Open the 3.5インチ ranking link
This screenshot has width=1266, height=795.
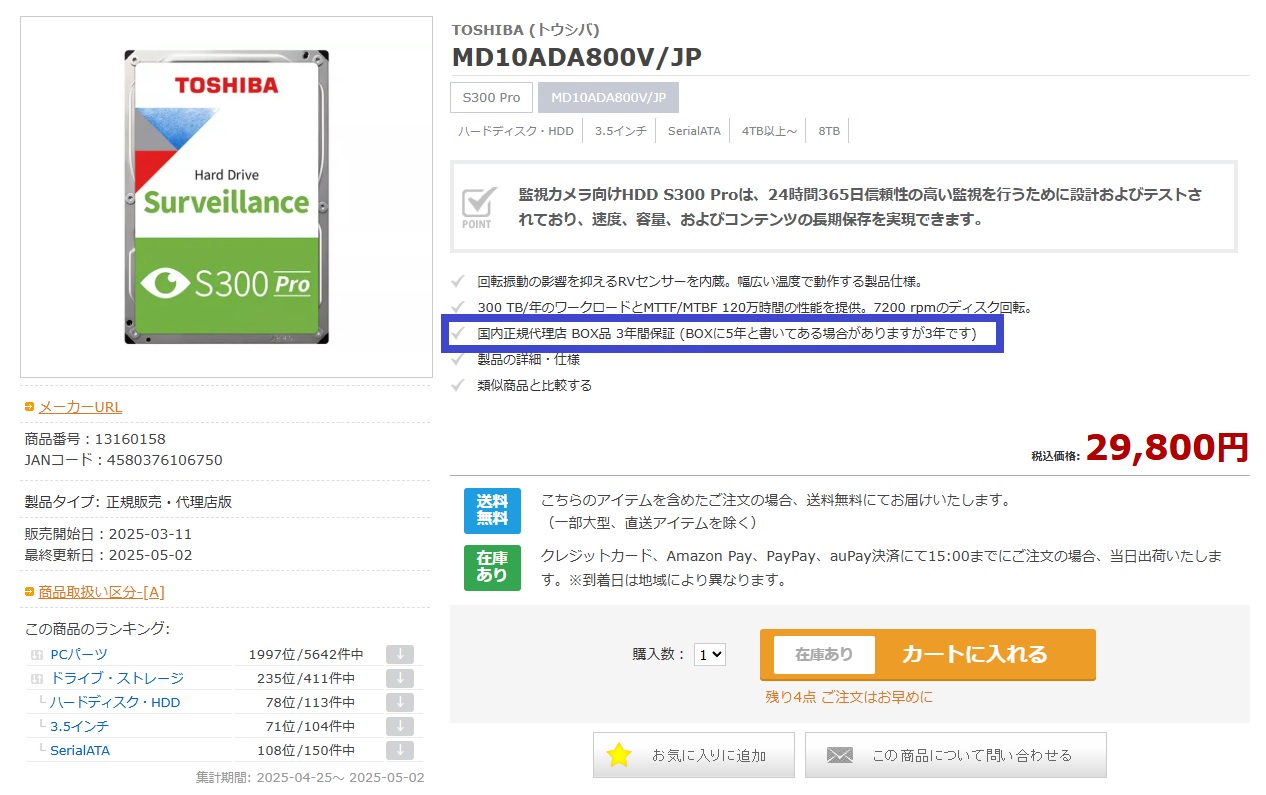(79, 726)
